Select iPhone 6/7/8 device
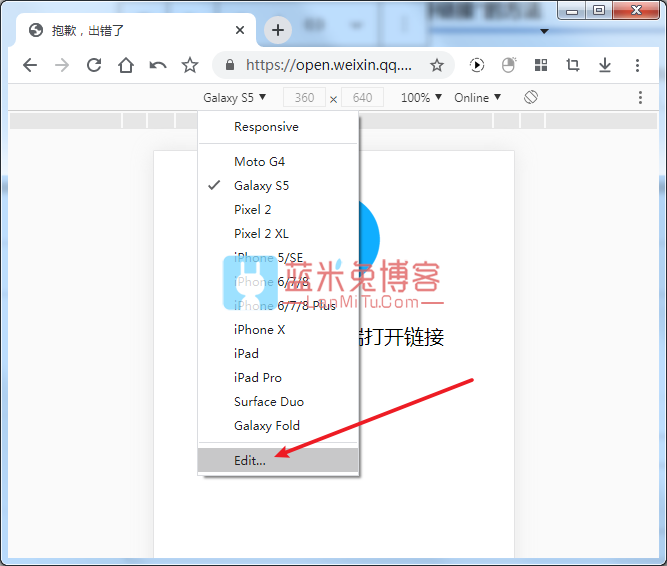This screenshot has width=667, height=566. [x=278, y=282]
